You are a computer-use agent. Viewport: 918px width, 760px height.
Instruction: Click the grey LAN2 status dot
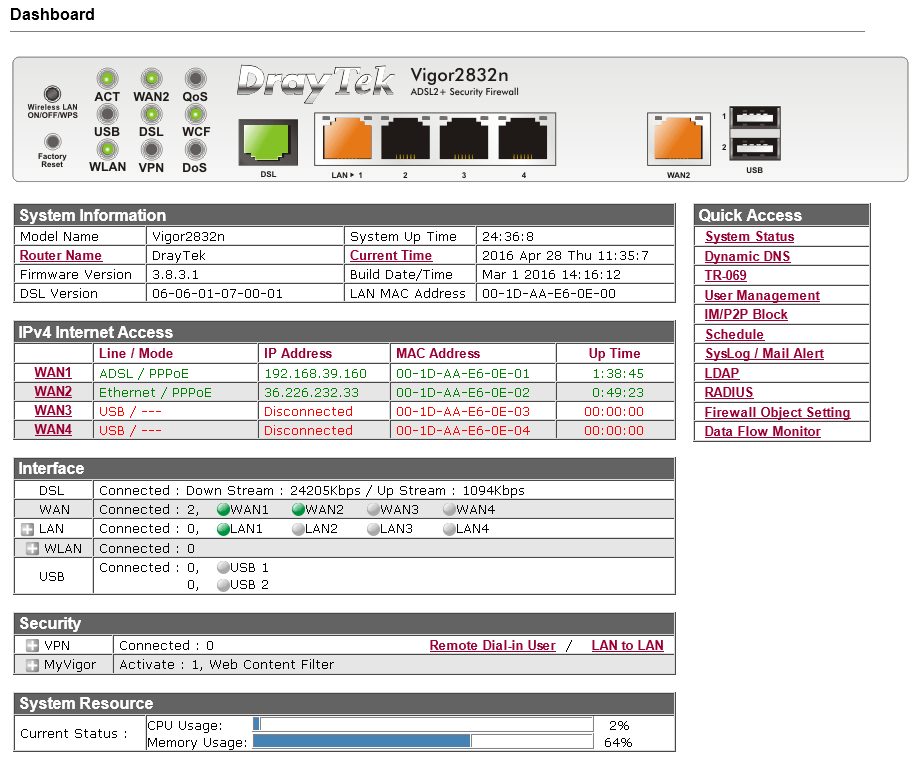click(298, 529)
